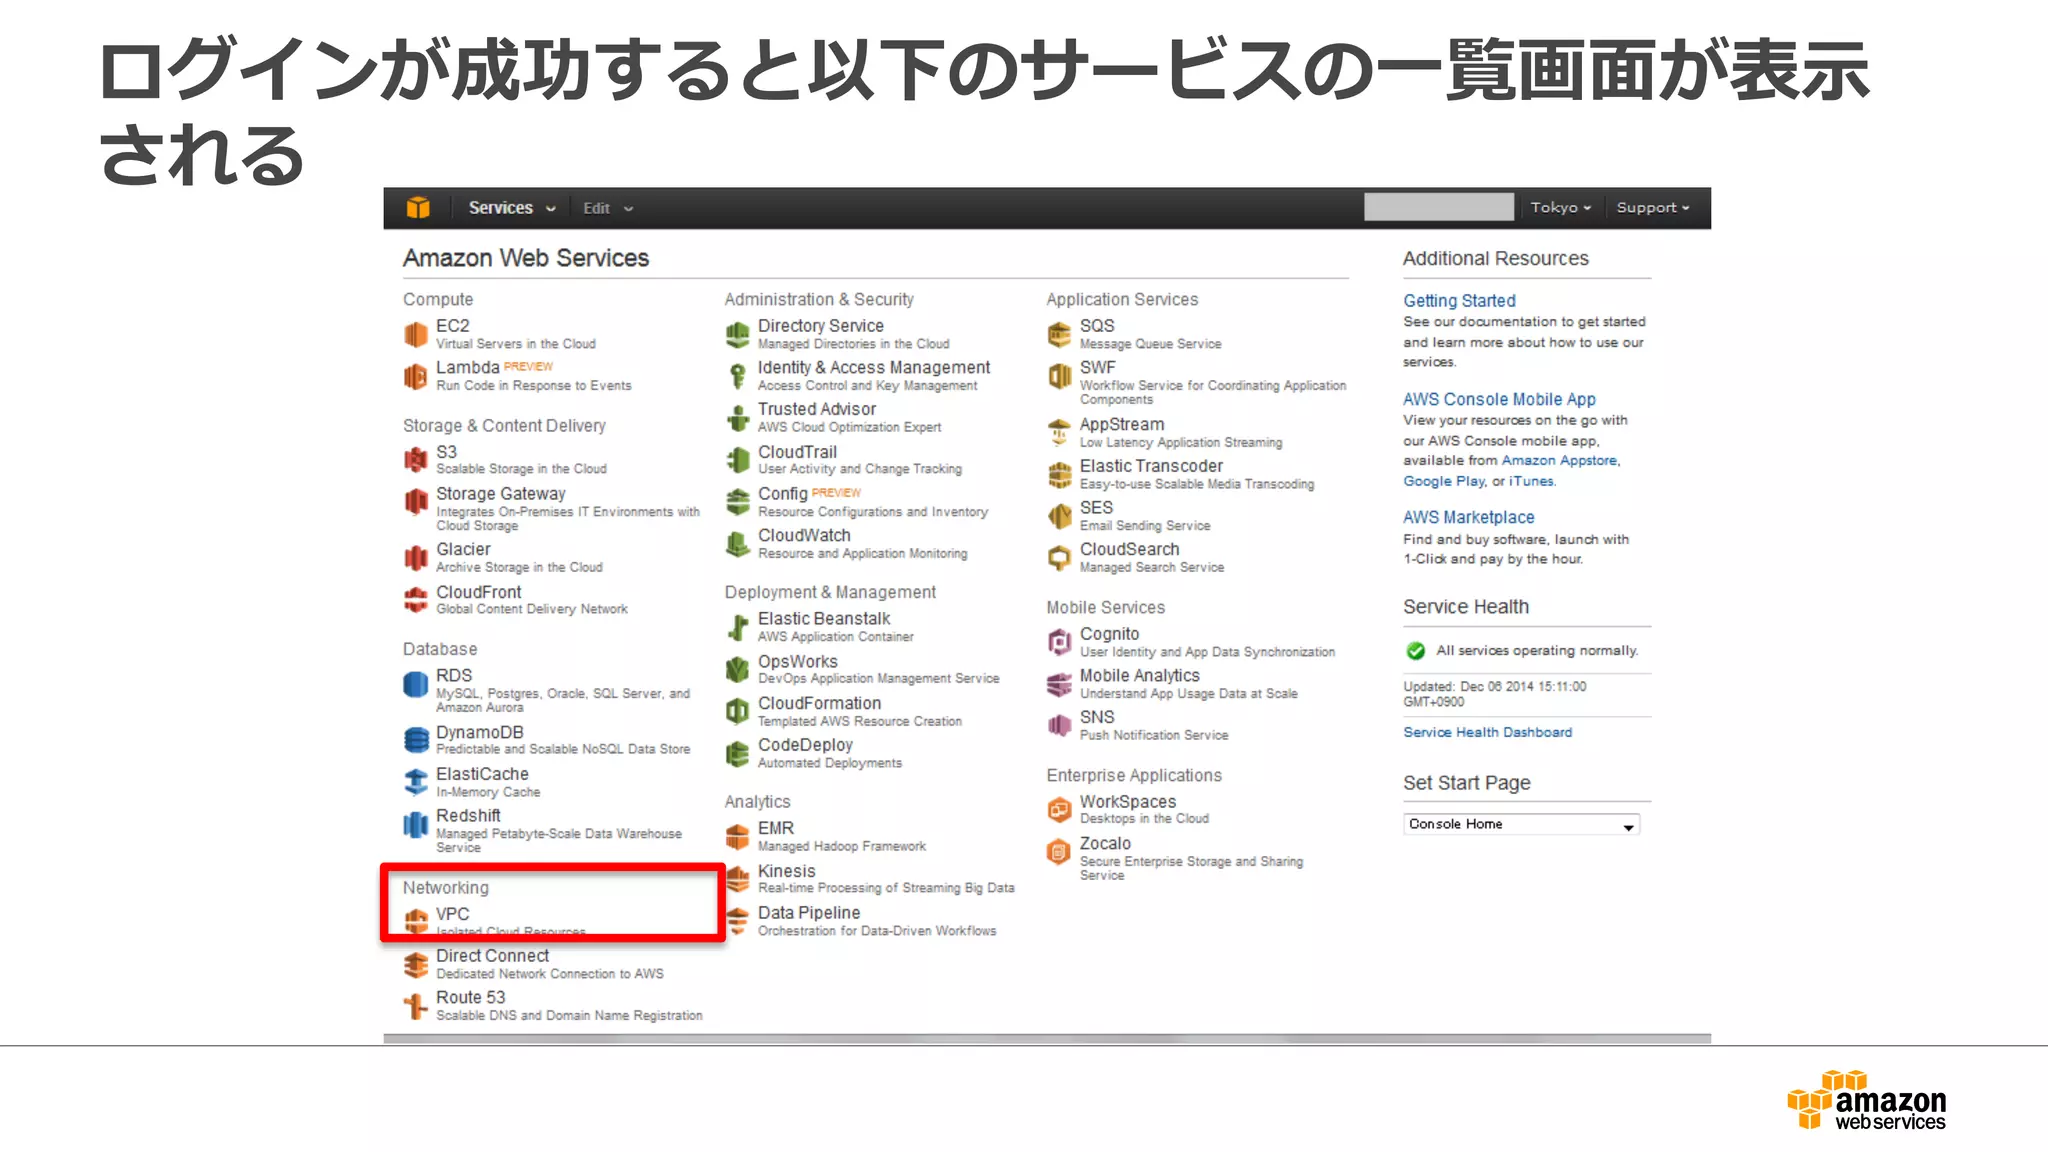This screenshot has width=2048, height=1152.
Task: Open the Zocalo icon
Action: click(x=1060, y=852)
